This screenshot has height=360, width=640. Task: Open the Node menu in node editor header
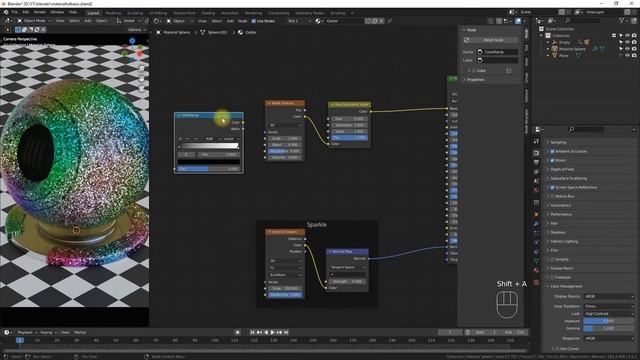(x=242, y=21)
